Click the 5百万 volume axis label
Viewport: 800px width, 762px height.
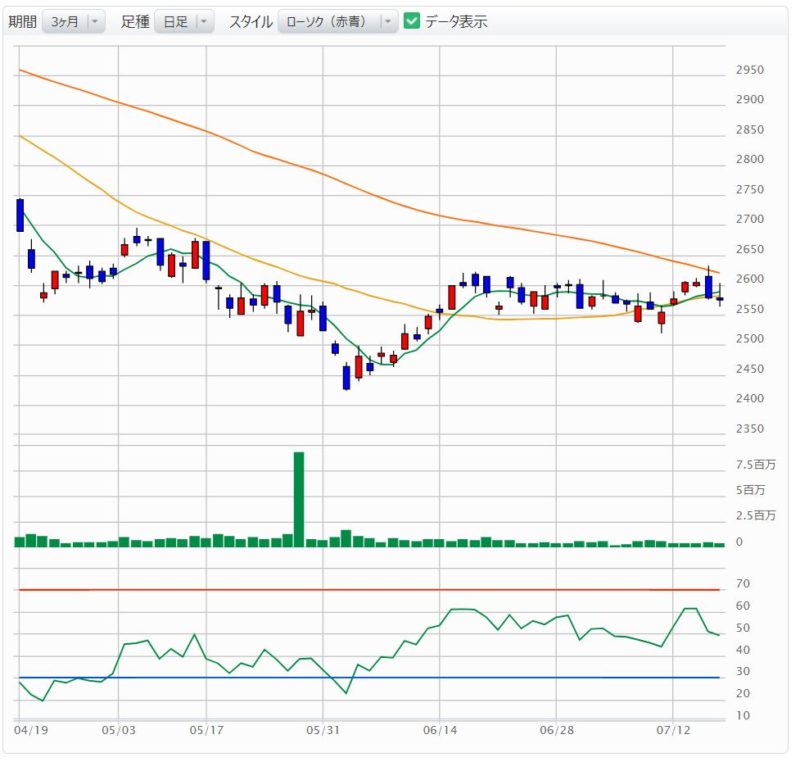coord(751,490)
